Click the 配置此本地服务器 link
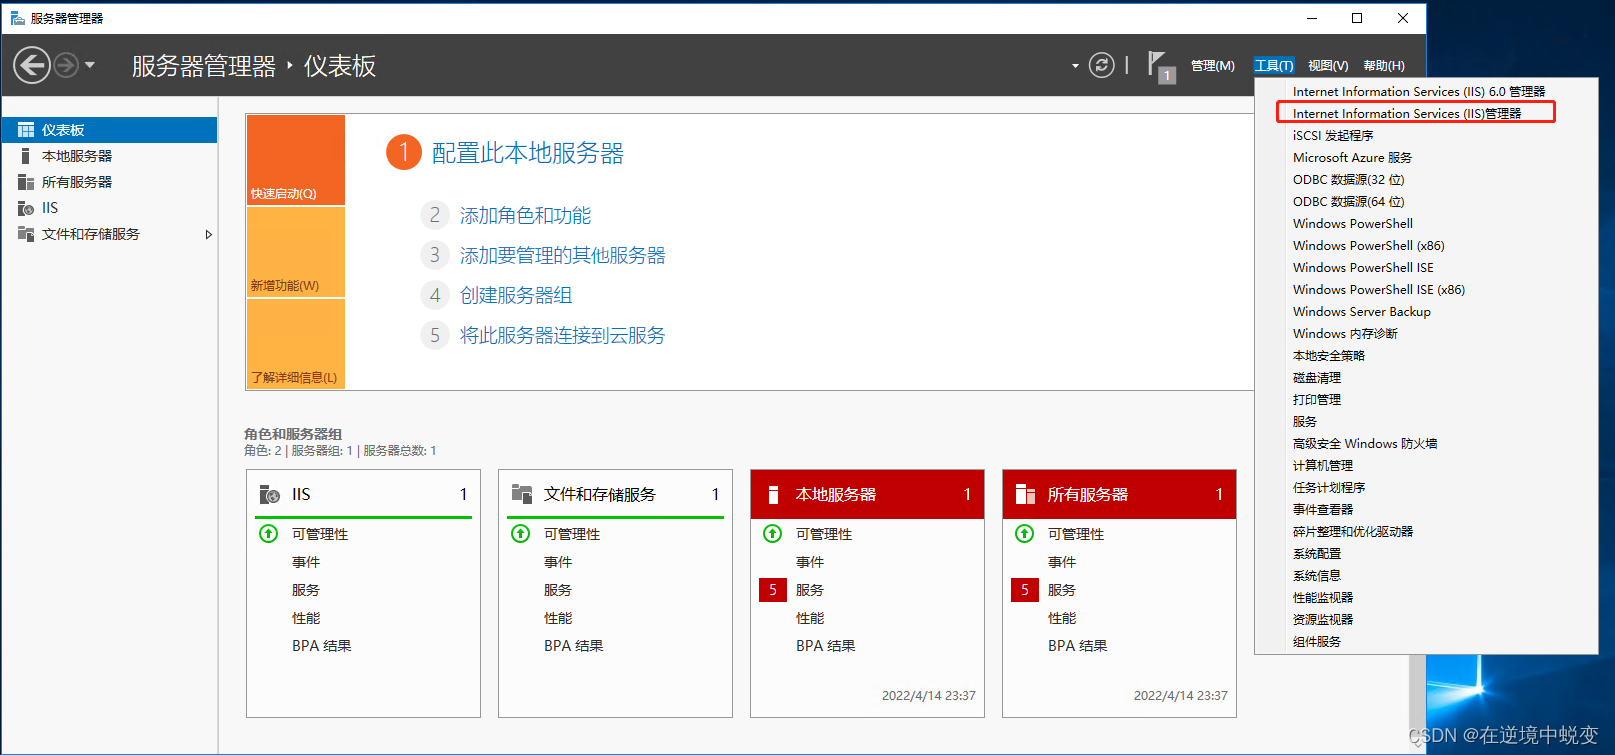1615x755 pixels. coord(527,153)
